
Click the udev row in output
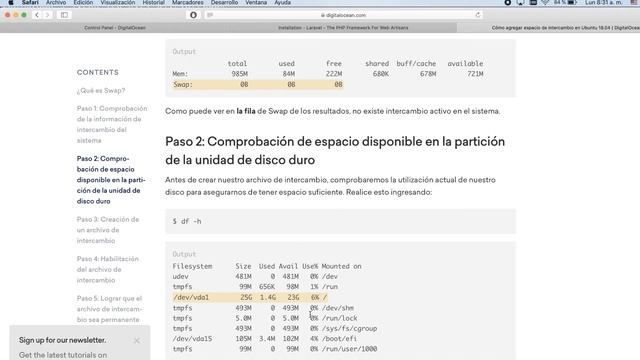255,276
